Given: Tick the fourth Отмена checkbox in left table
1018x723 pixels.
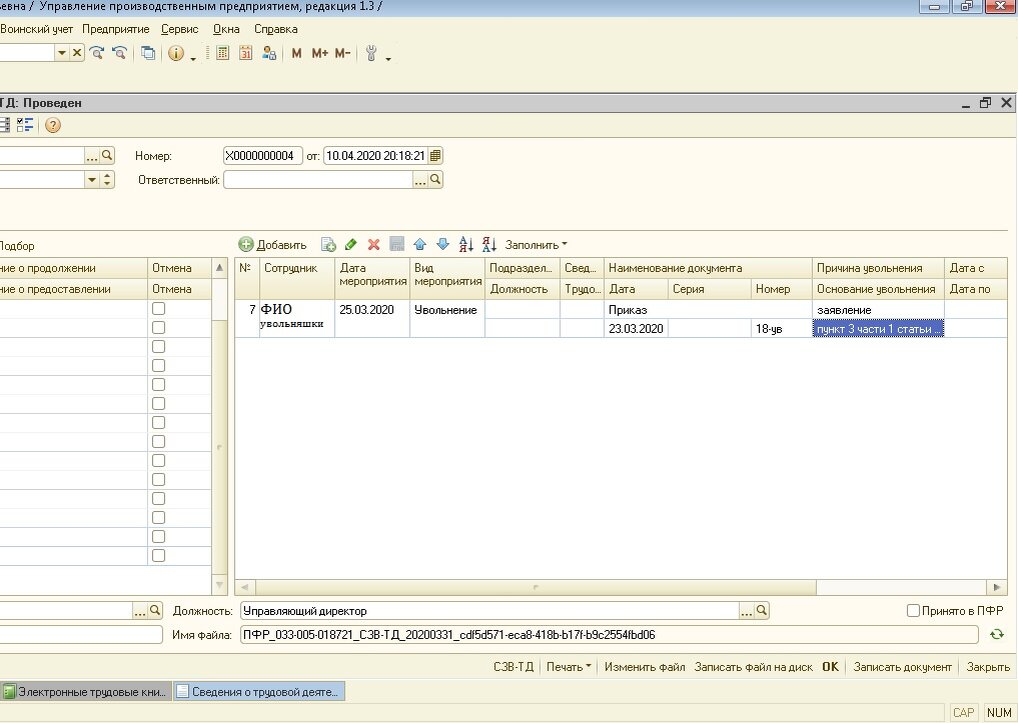Looking at the screenshot, I should coord(158,365).
